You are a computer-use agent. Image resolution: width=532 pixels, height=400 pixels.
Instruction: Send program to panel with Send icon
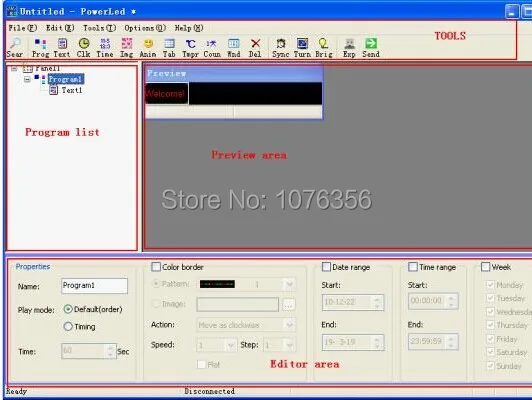click(x=371, y=47)
